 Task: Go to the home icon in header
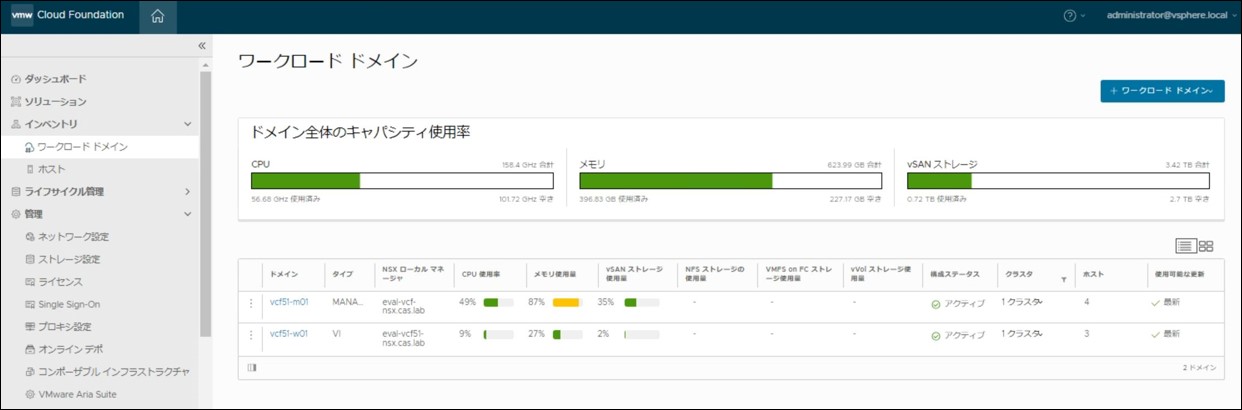[x=158, y=16]
